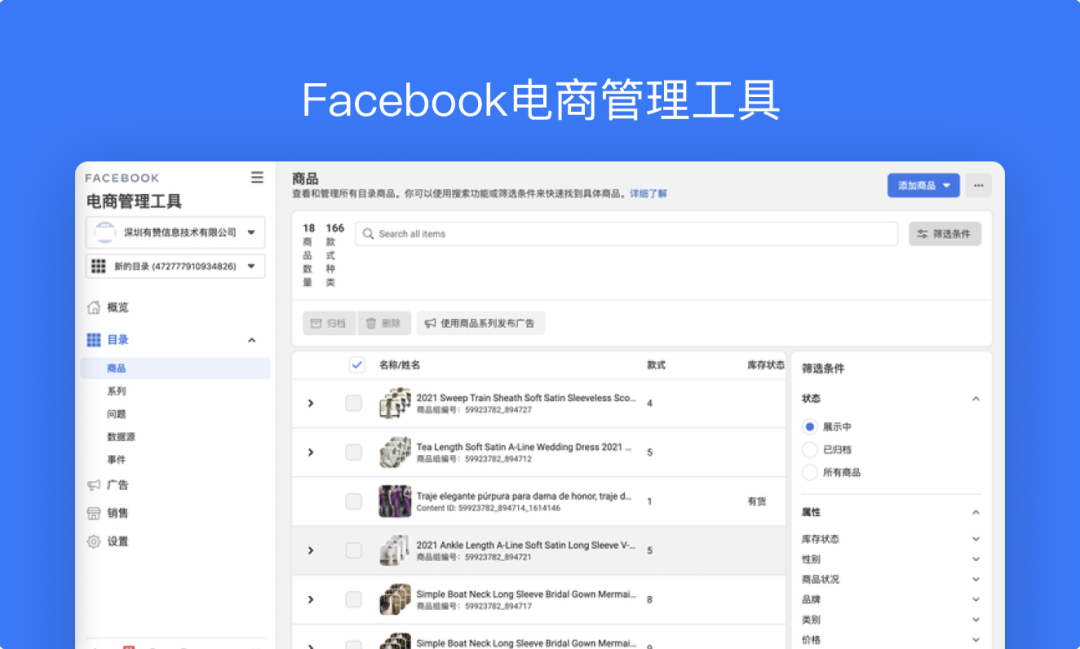Focus the Search all items field
This screenshot has height=649, width=1080.
coord(627,234)
